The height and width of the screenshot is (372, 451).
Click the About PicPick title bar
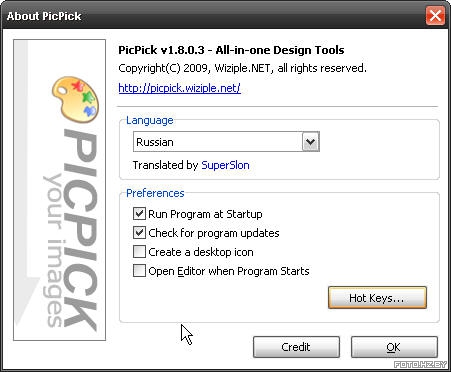point(213,16)
